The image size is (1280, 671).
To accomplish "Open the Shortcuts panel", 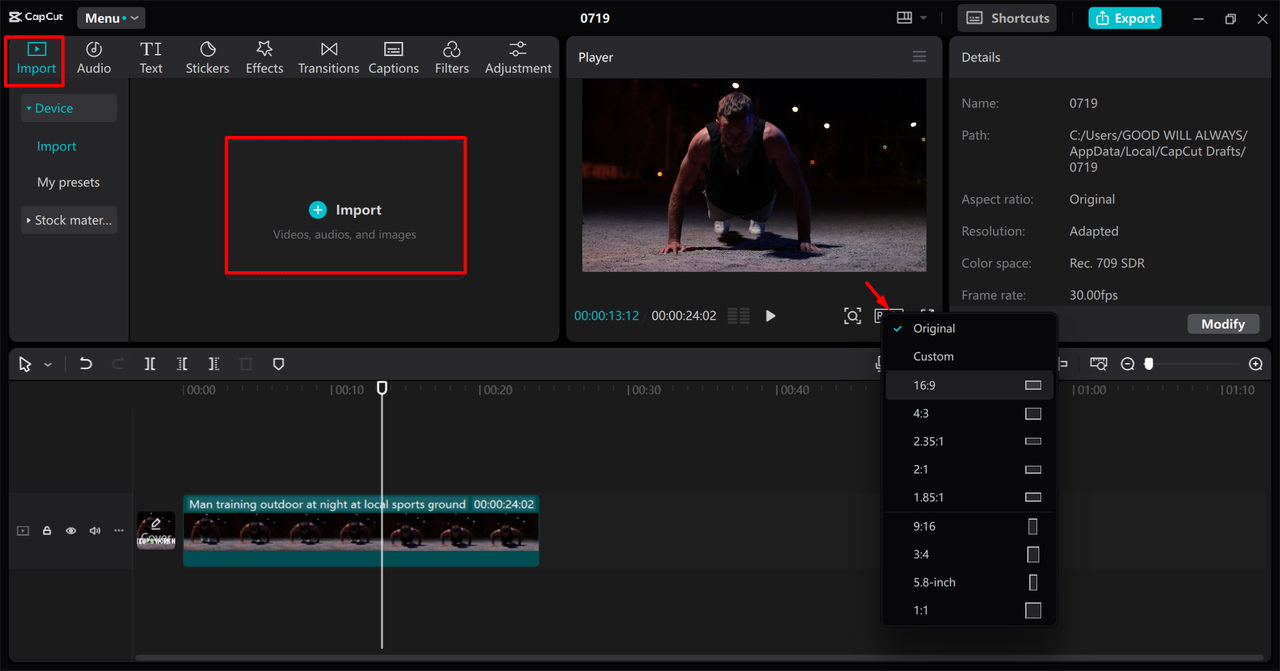I will click(1007, 18).
